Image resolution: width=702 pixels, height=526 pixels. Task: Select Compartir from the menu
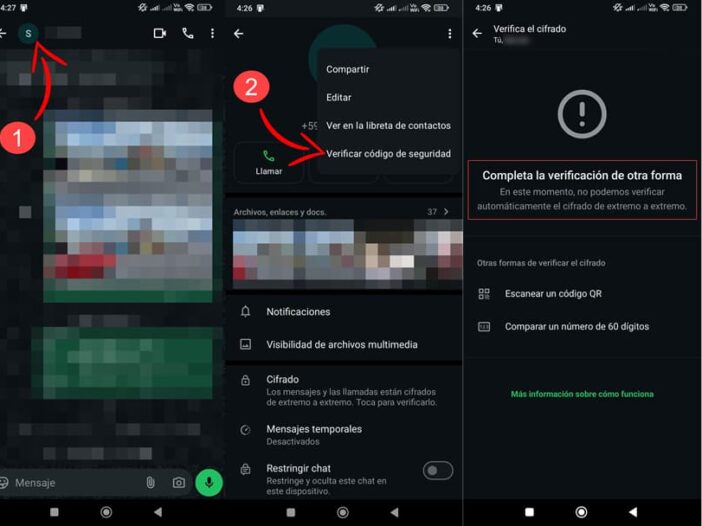pos(347,69)
